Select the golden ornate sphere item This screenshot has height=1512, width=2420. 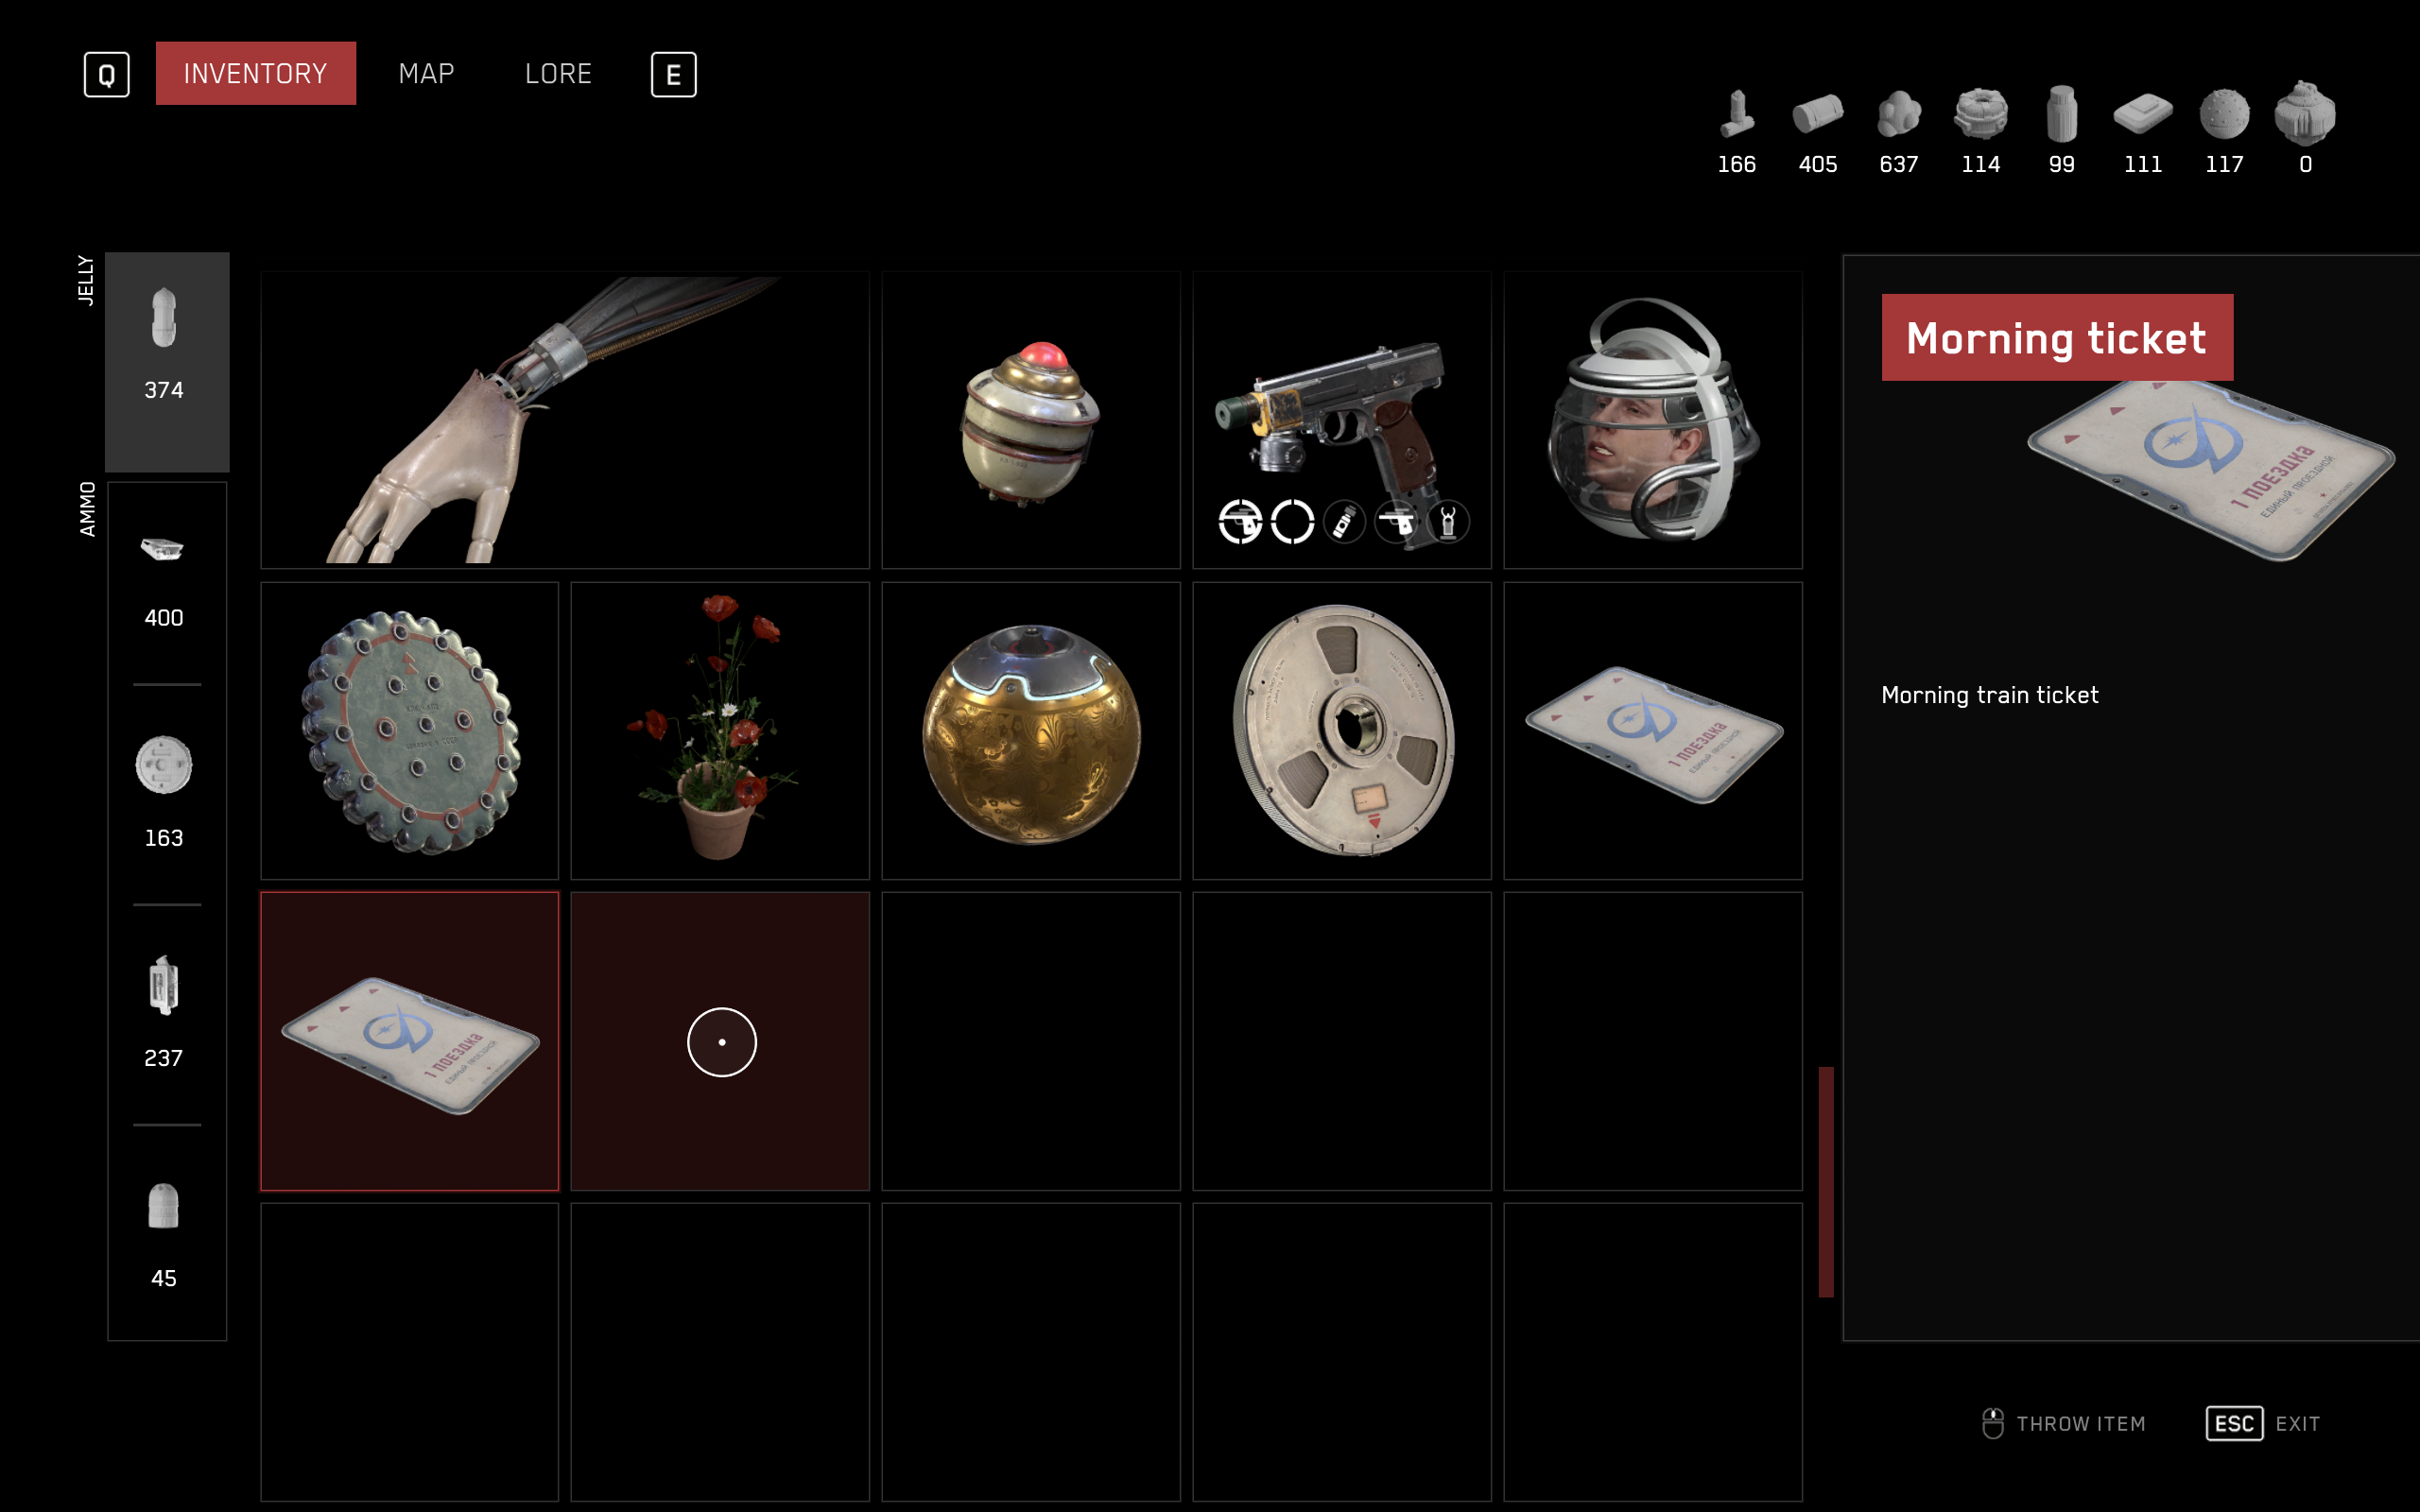tap(1030, 731)
